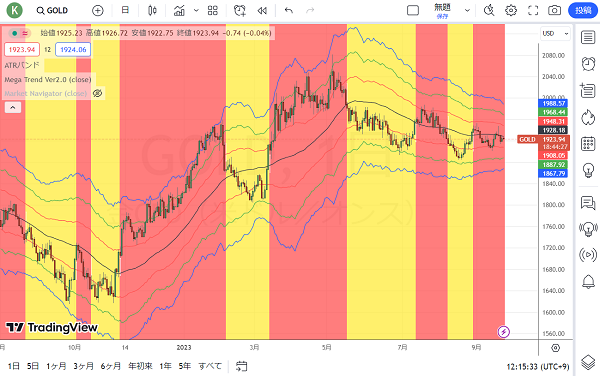
Task: Click the blue 投稿 publish button
Action: (x=583, y=10)
